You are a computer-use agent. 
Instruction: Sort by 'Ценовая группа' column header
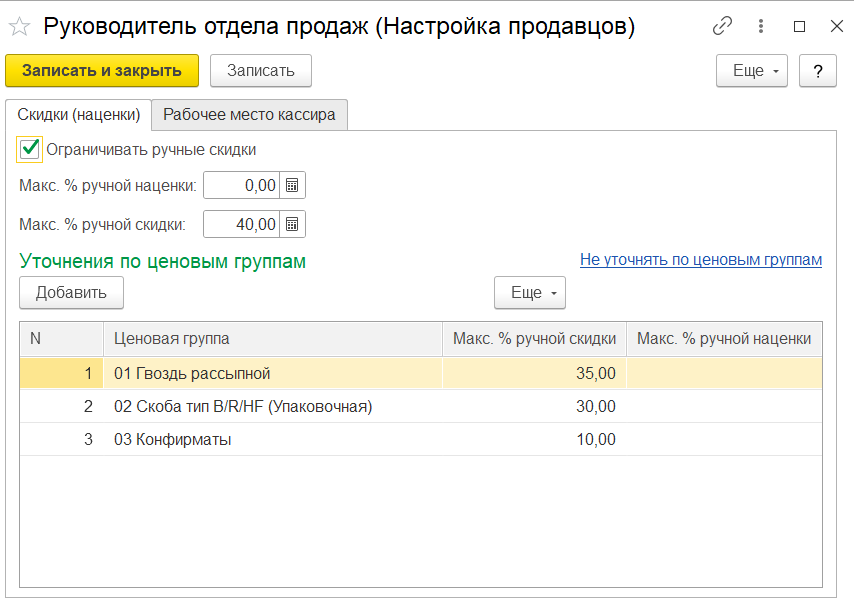coord(272,339)
